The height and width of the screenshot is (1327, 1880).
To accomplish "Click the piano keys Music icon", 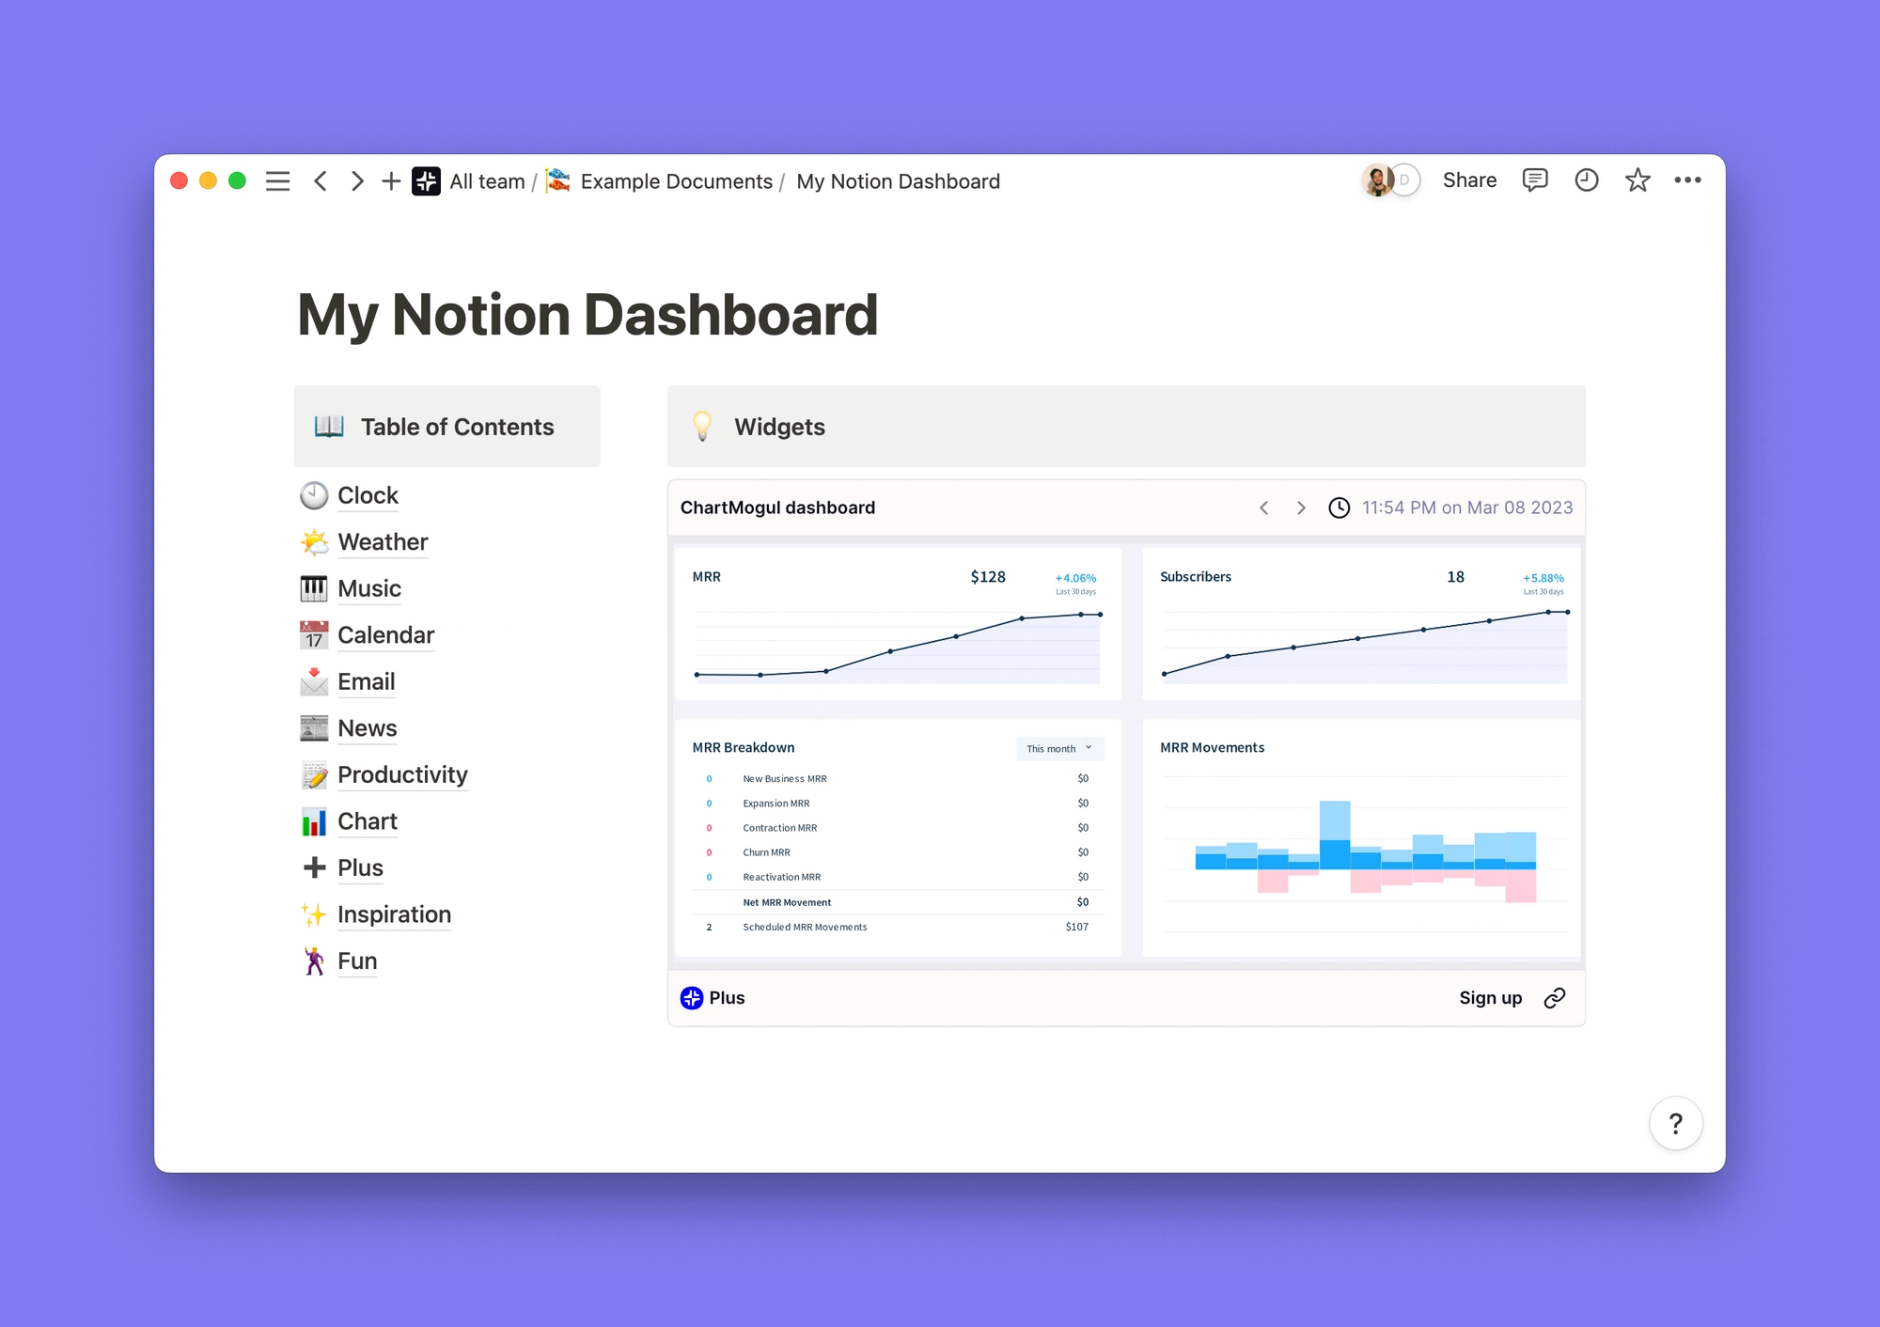I will [314, 588].
